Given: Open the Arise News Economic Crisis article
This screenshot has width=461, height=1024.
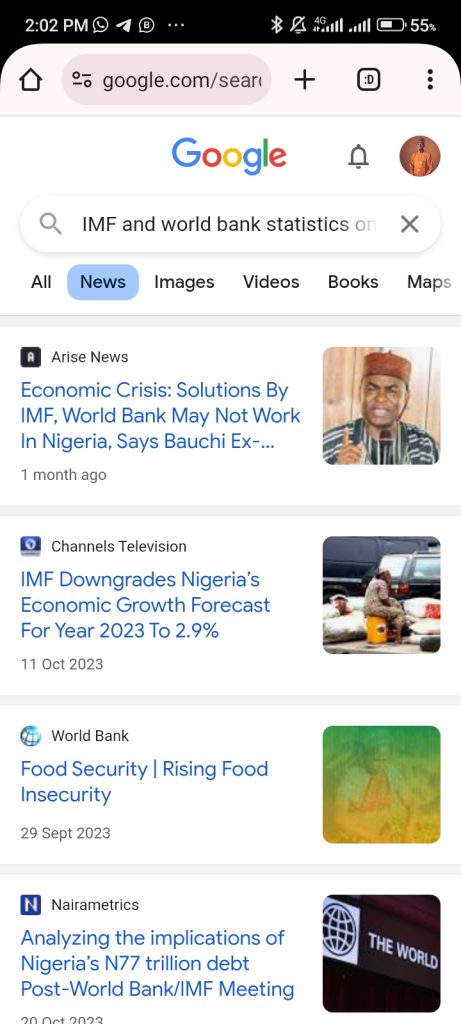Looking at the screenshot, I should click(x=161, y=415).
